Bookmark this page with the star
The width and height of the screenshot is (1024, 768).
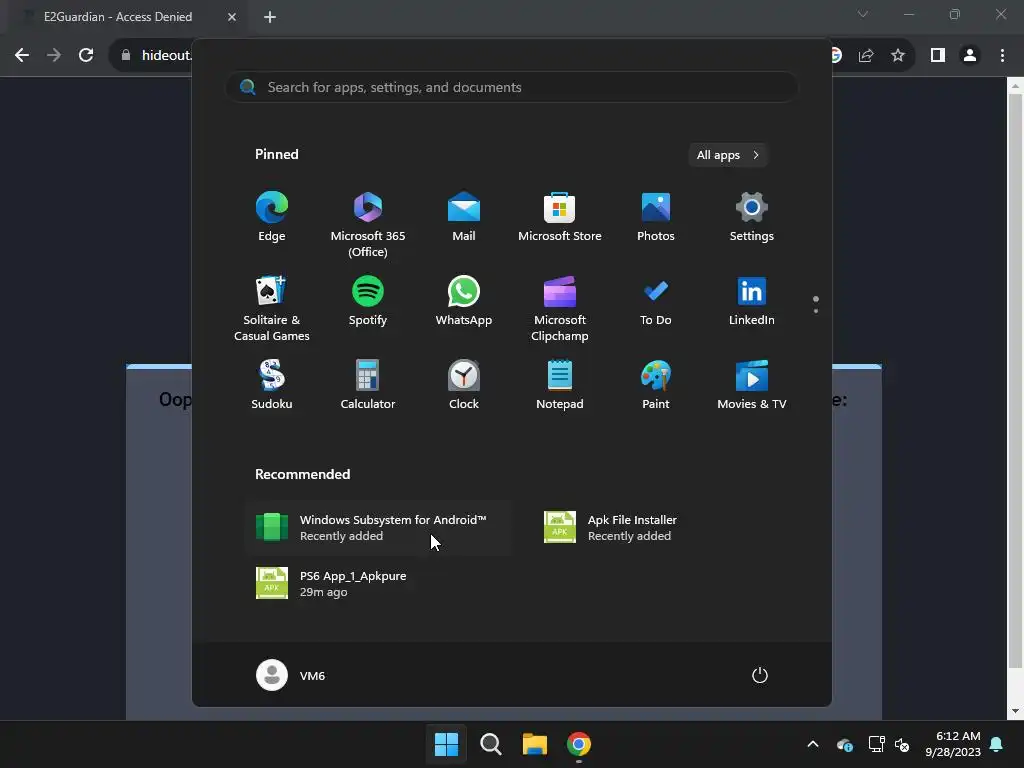[x=898, y=56]
